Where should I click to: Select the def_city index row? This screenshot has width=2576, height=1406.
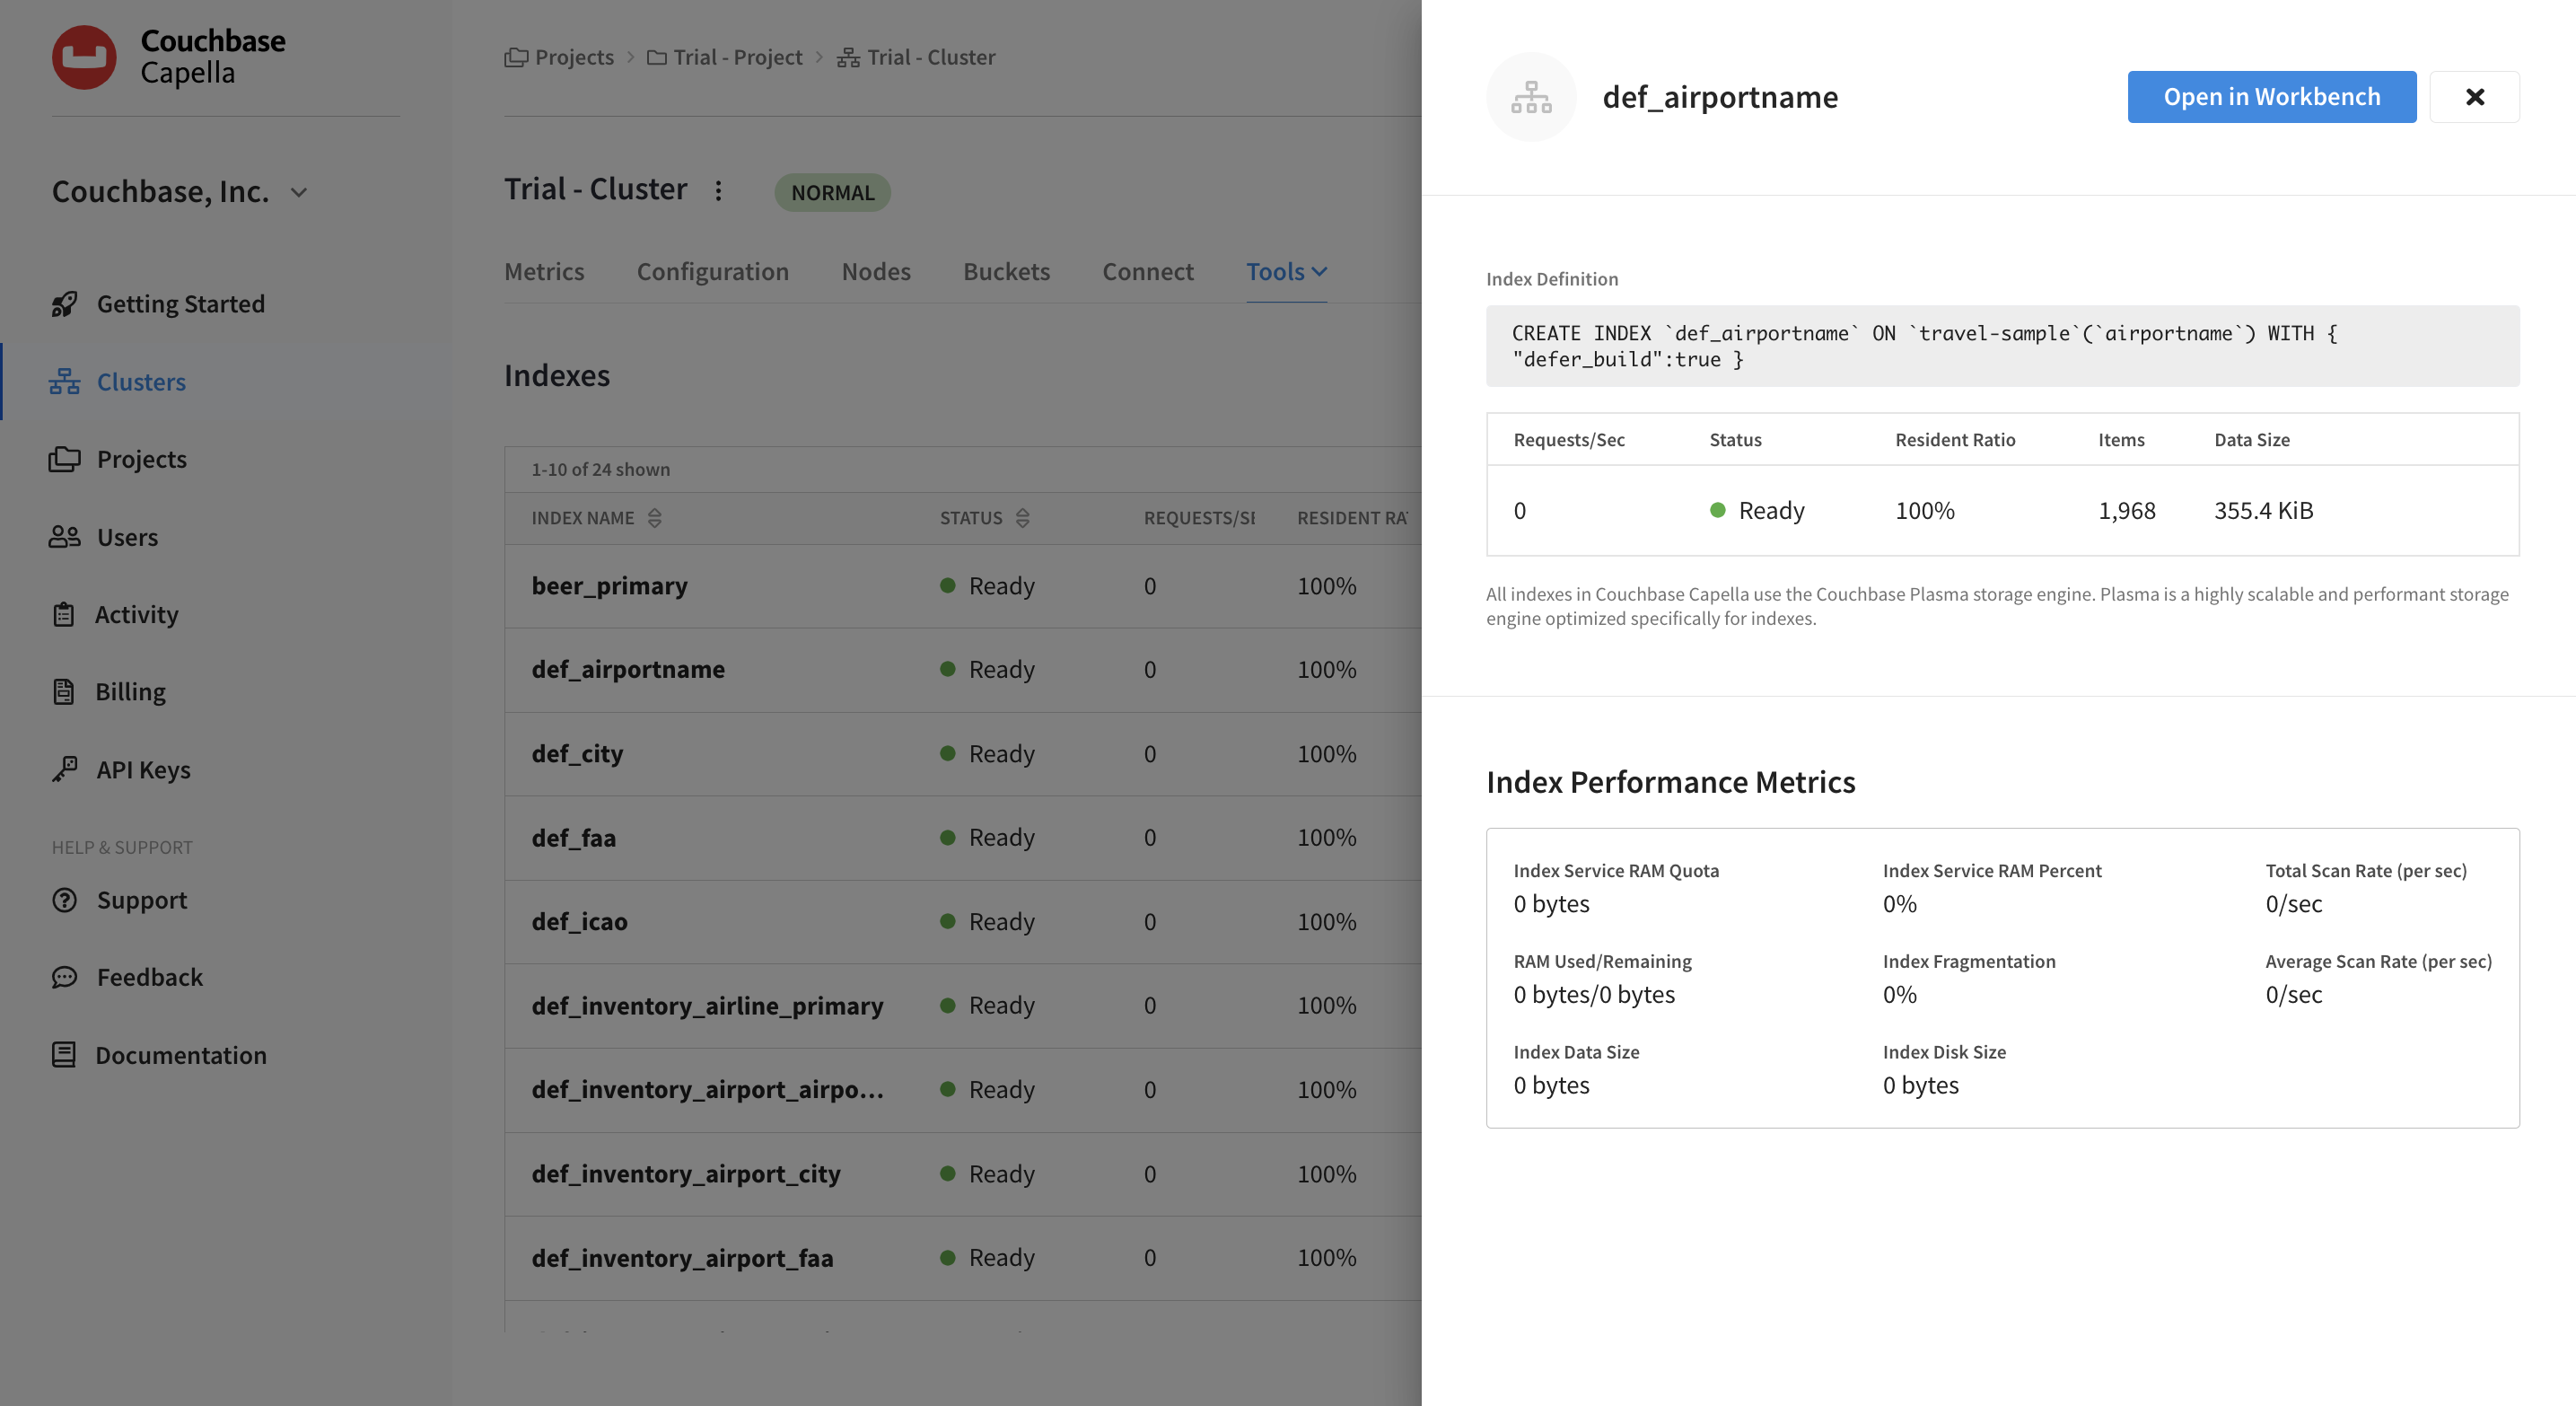[578, 754]
